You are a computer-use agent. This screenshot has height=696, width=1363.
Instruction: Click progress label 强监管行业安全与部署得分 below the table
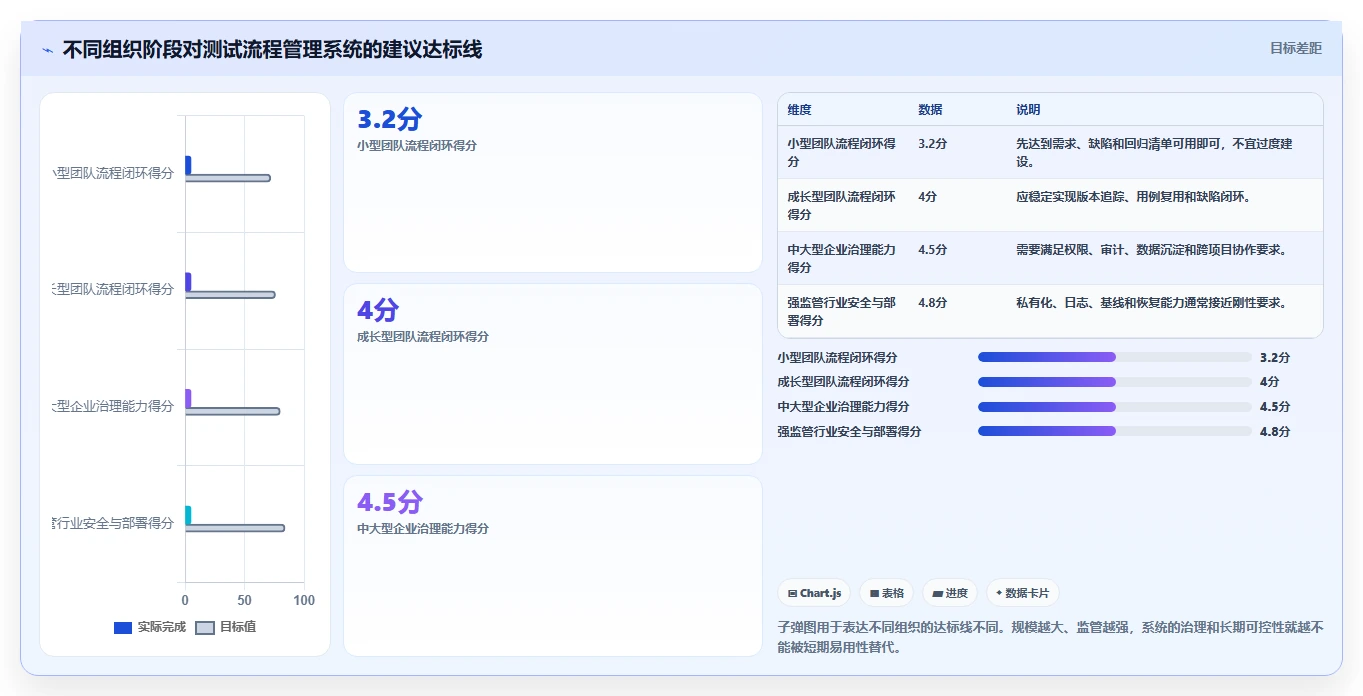[849, 432]
